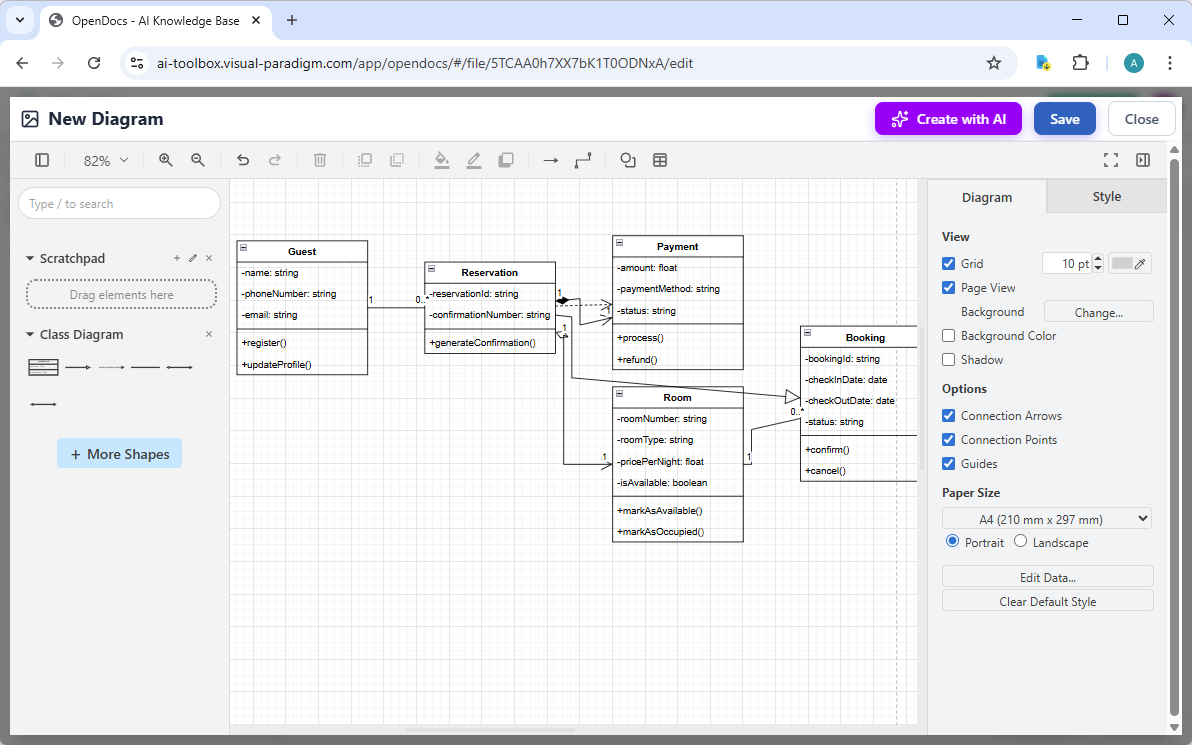Select the line style pen icon
This screenshot has width=1192, height=745.
coord(474,160)
